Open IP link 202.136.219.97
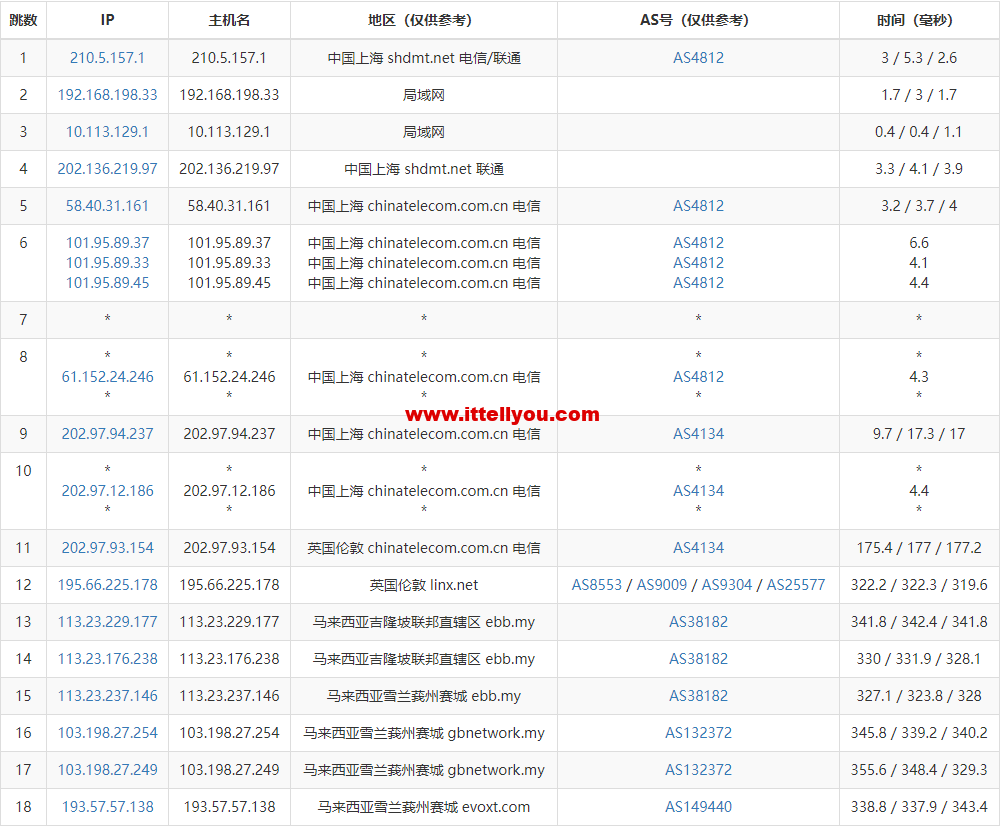 pyautogui.click(x=107, y=169)
